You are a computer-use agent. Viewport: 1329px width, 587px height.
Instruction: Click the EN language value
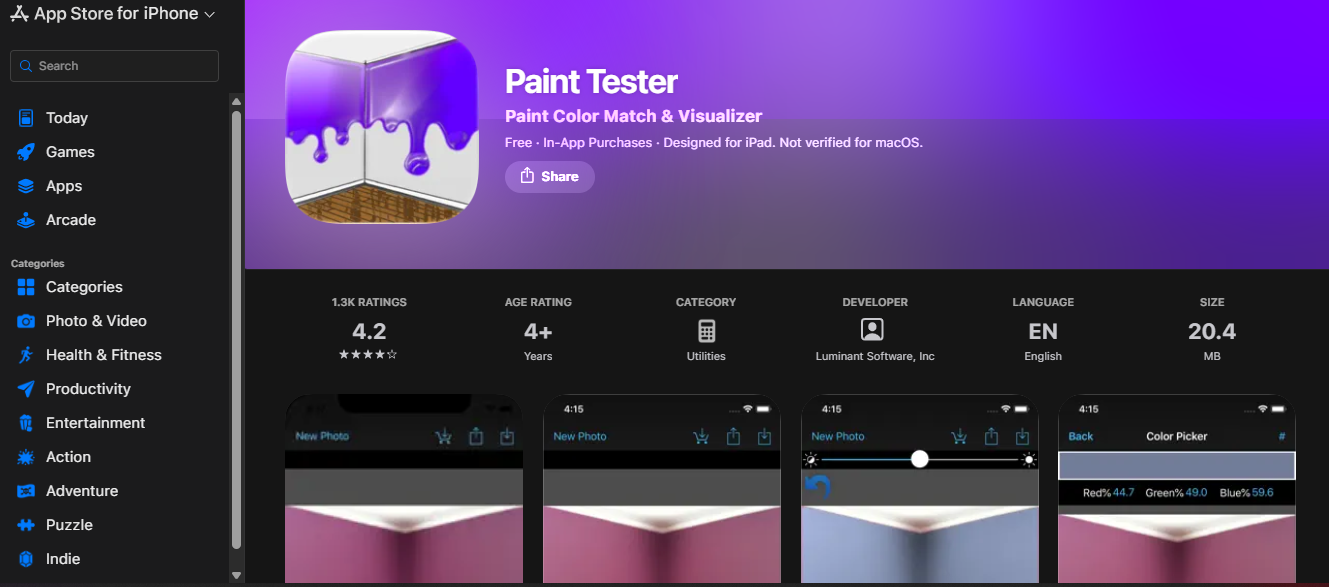click(x=1043, y=331)
